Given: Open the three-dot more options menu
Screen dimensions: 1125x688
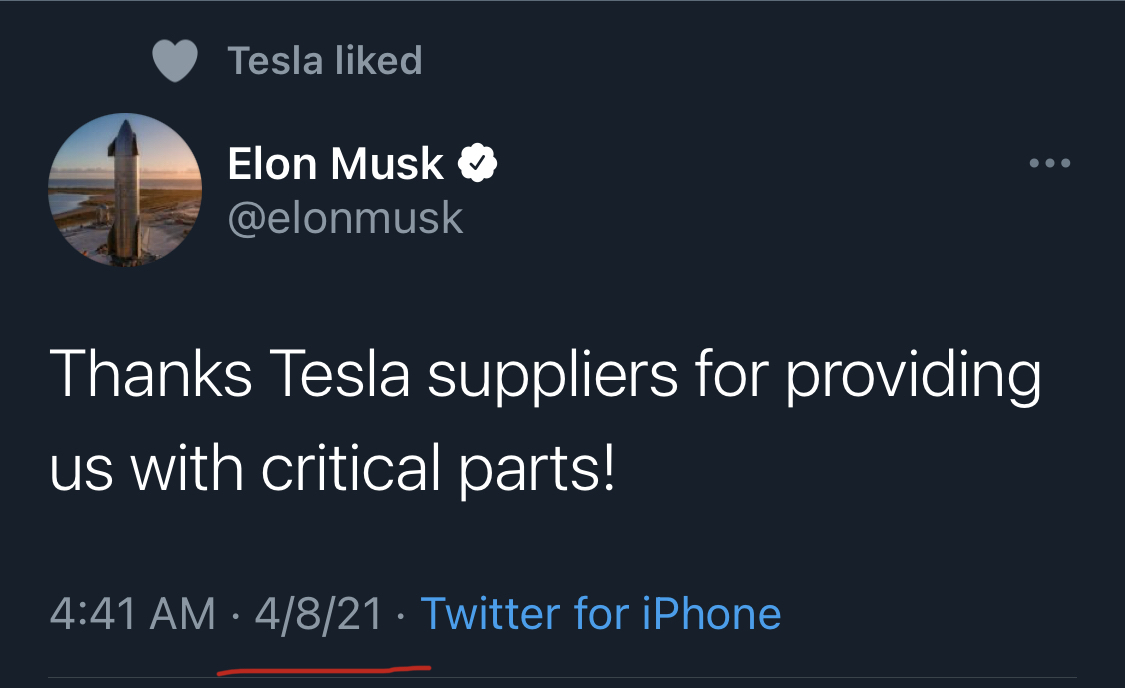Looking at the screenshot, I should pos(1050,163).
